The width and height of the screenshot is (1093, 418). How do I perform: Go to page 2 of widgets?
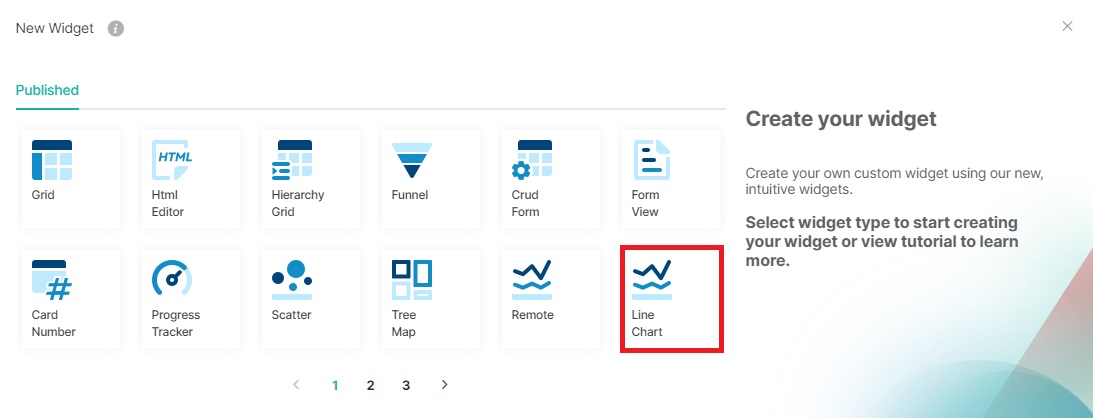tap(371, 385)
